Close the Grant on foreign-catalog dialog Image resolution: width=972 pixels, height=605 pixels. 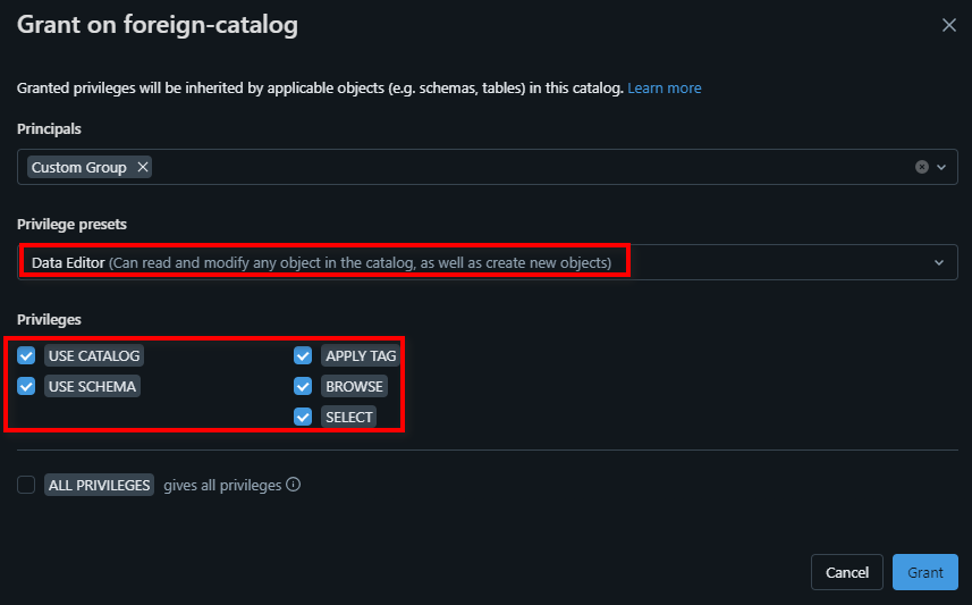[x=949, y=26]
